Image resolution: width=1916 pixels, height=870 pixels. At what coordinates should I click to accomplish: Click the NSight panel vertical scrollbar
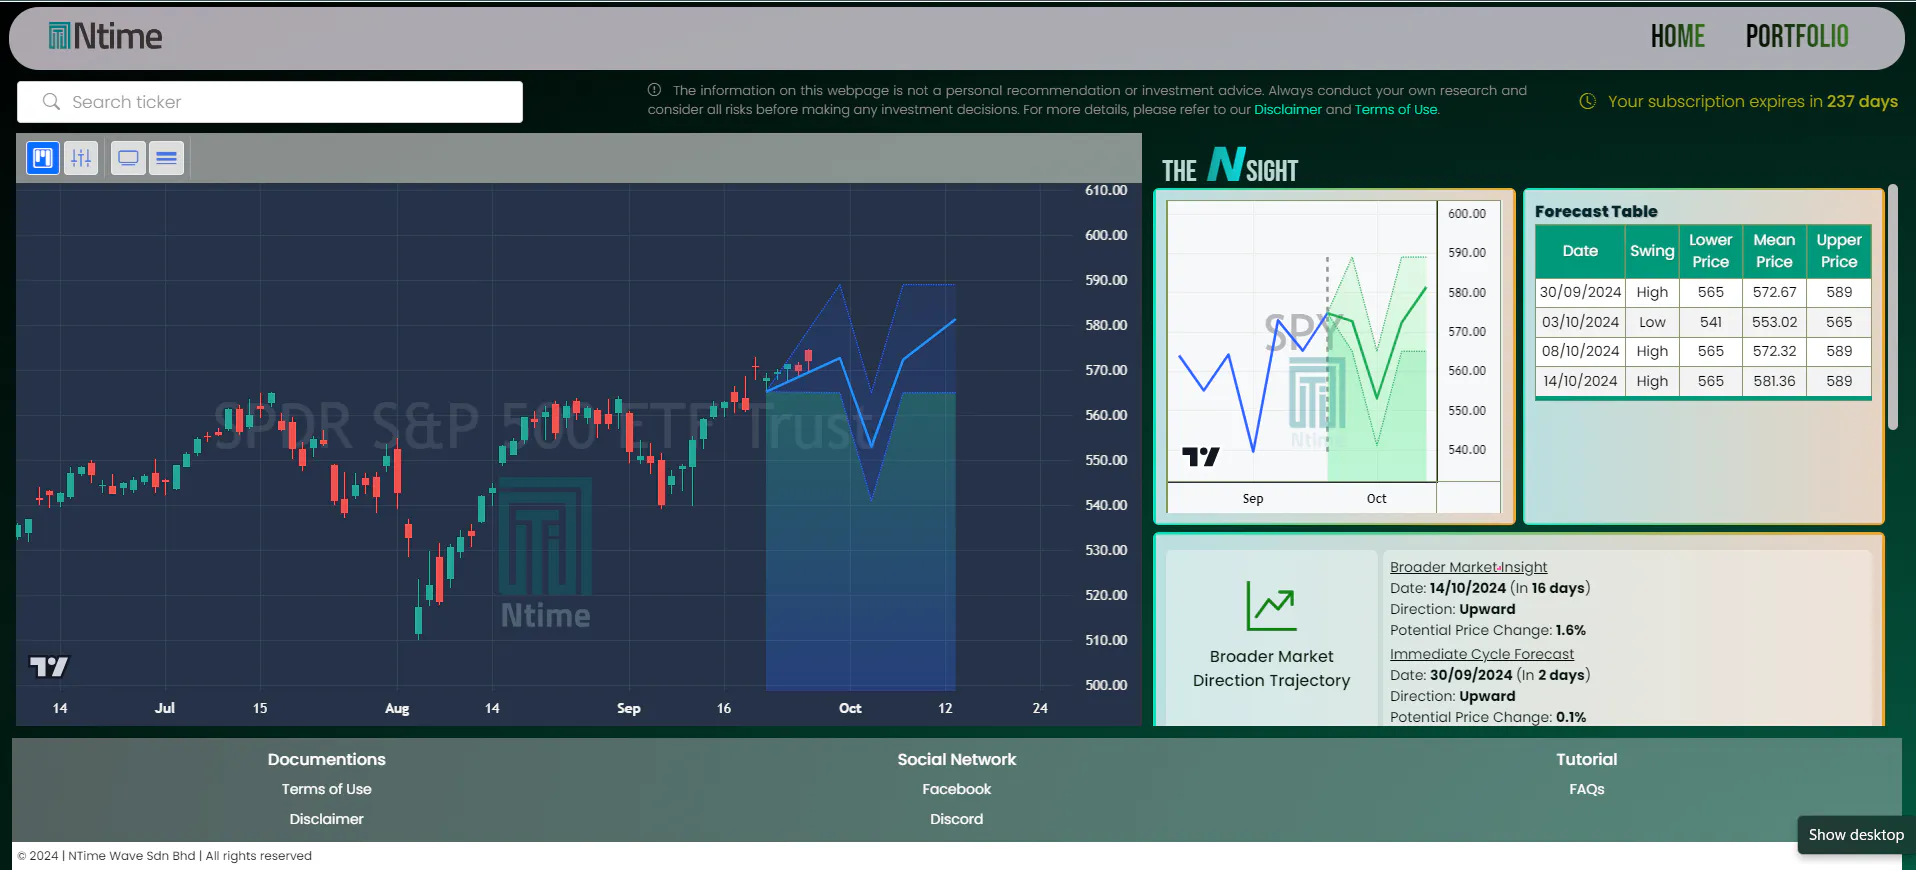[1892, 308]
